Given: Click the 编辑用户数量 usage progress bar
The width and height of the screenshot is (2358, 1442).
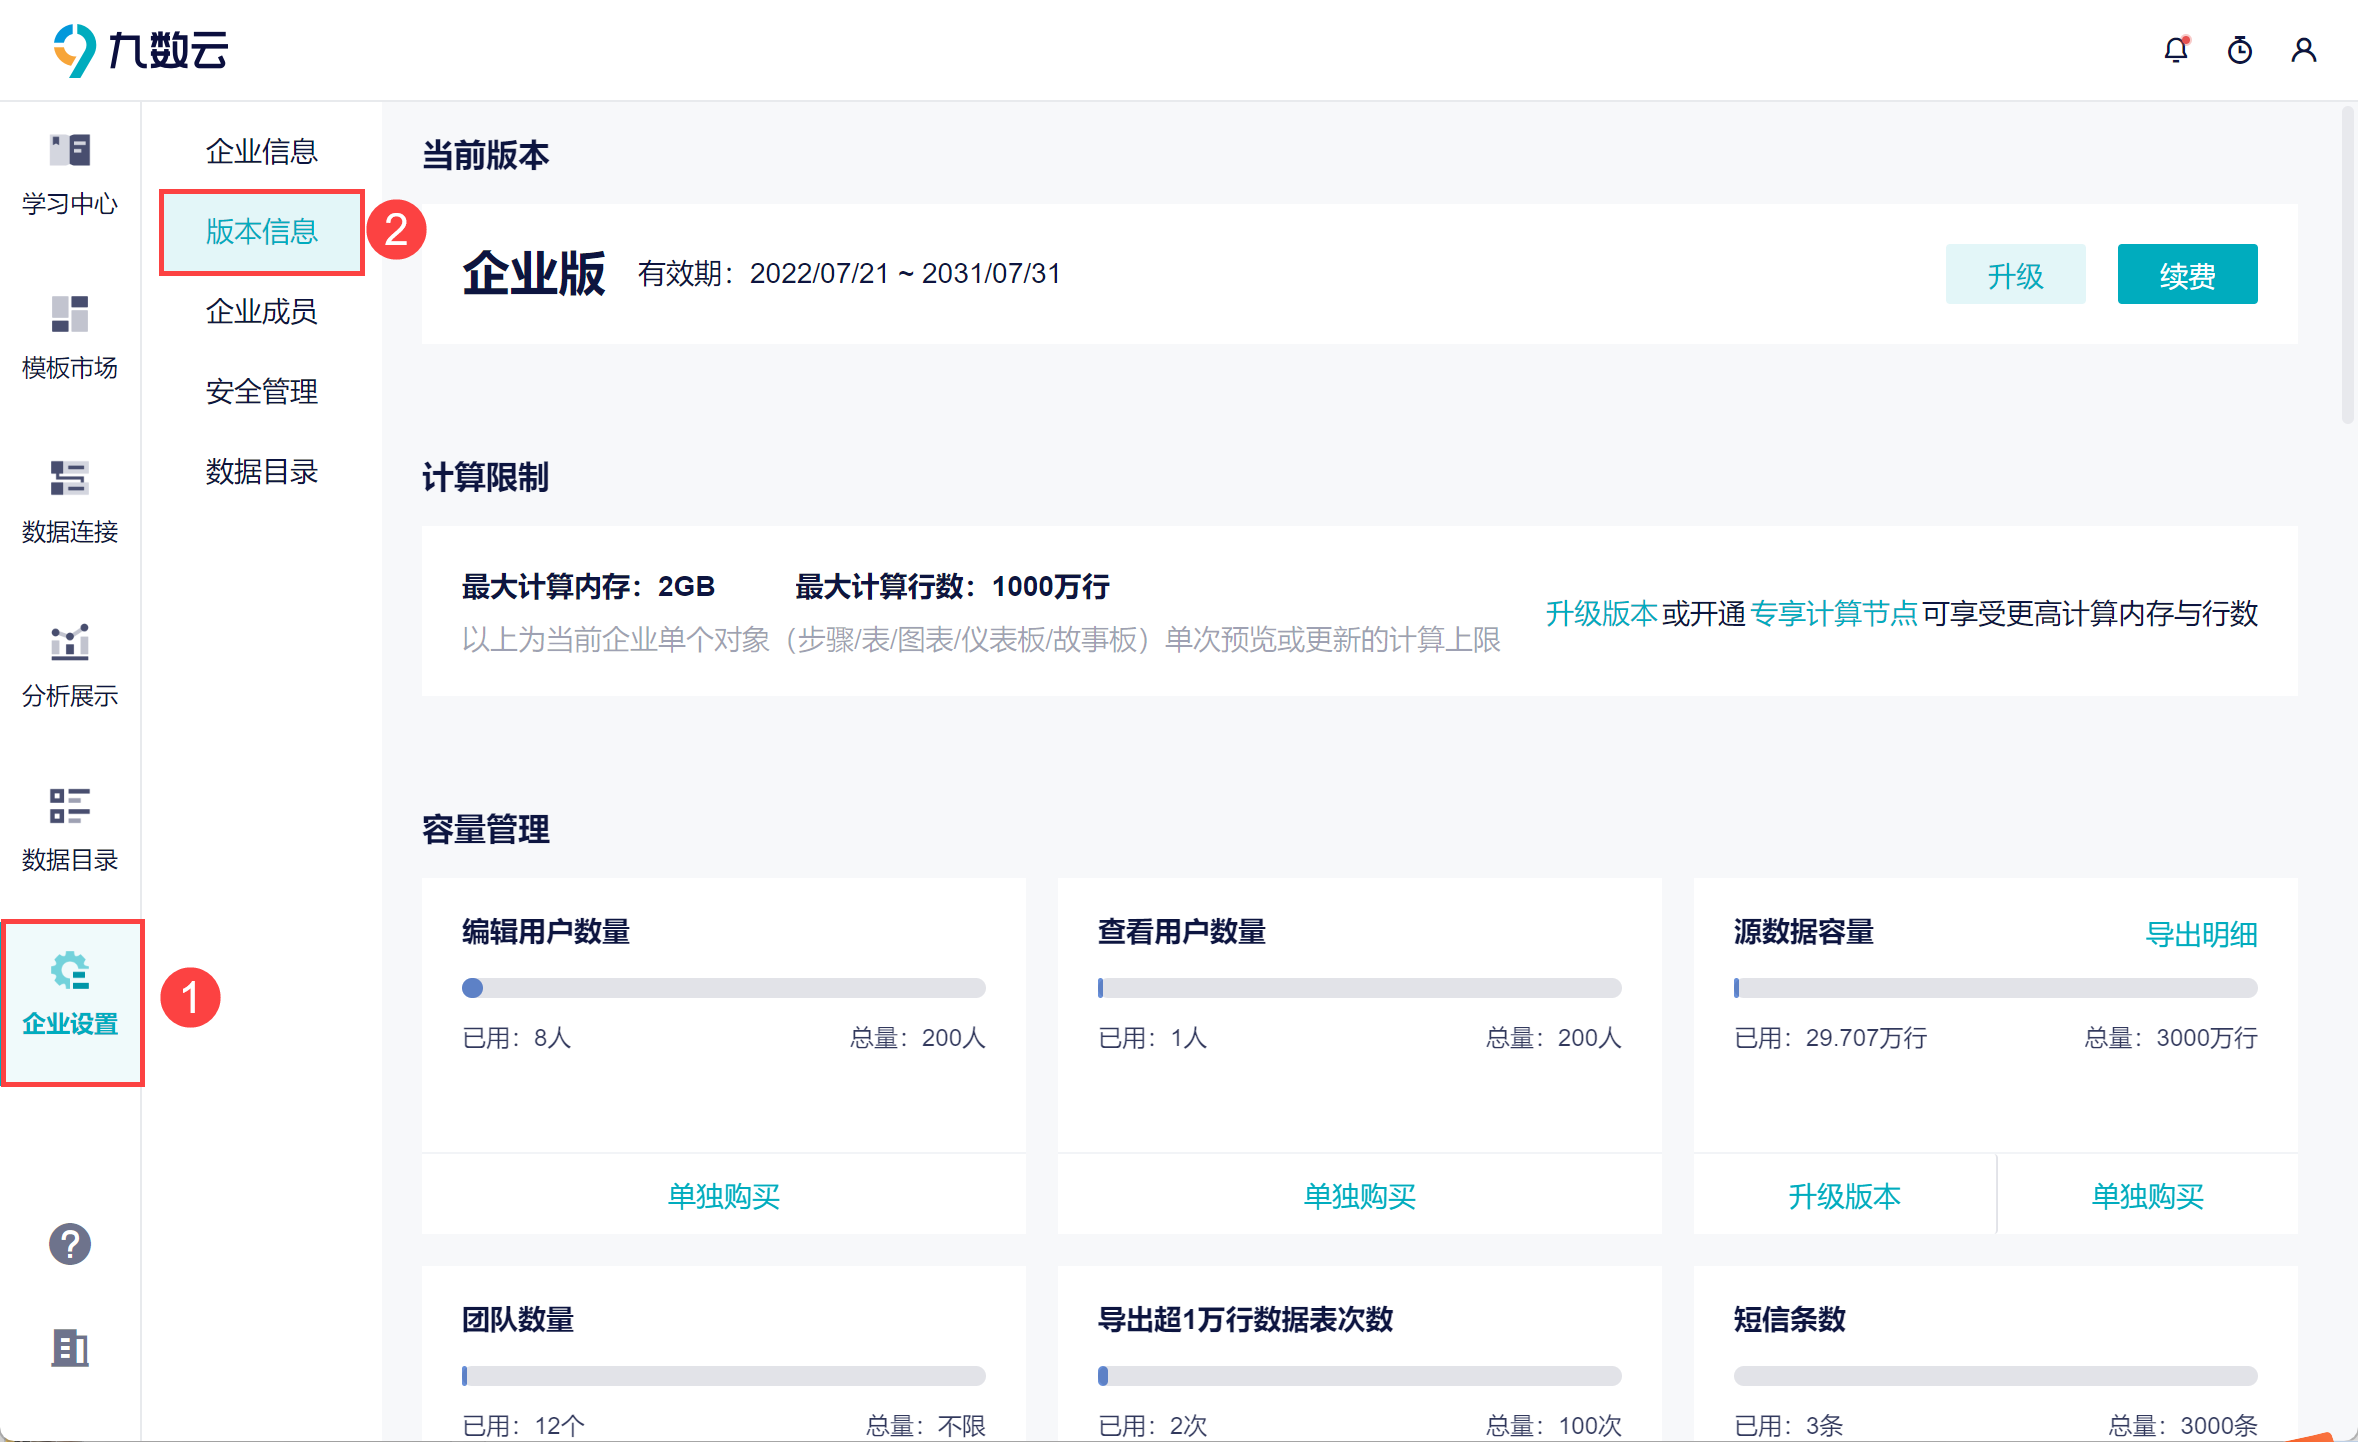Looking at the screenshot, I should tap(723, 988).
